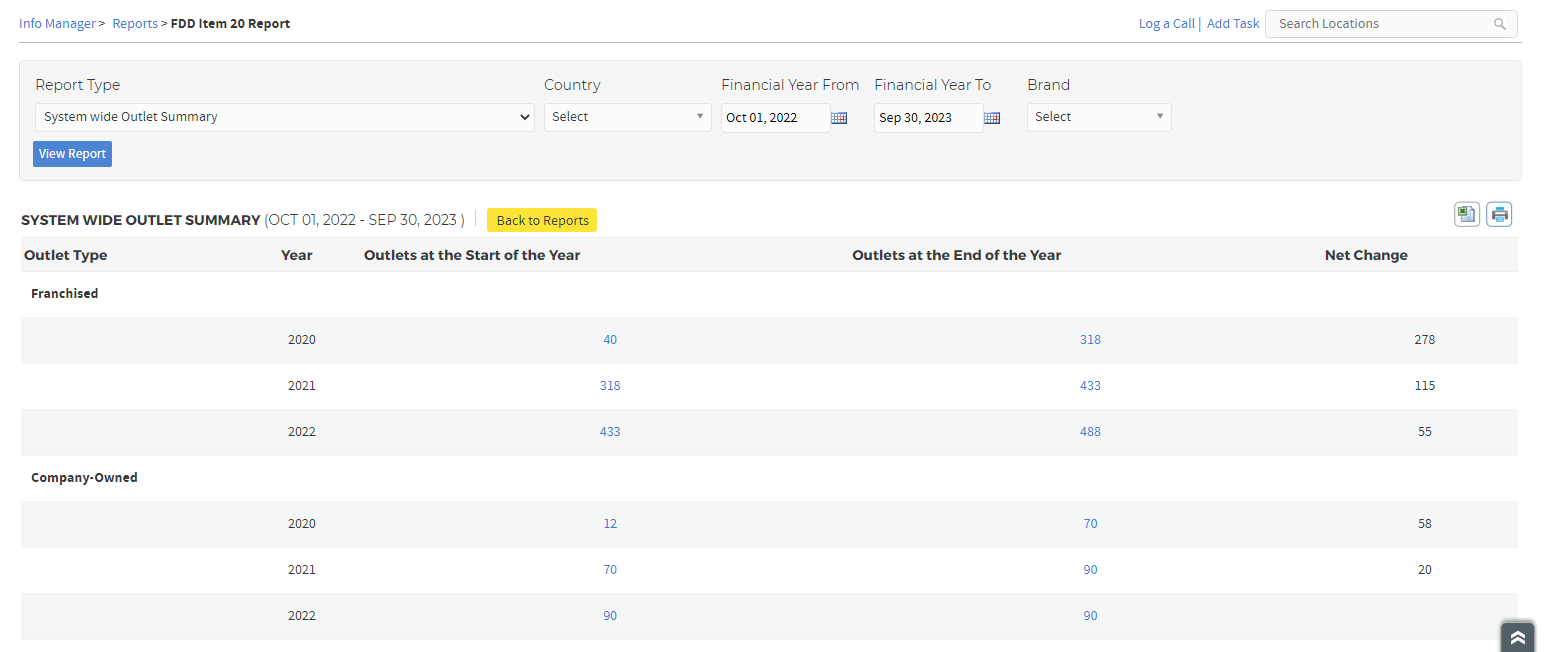Image resolution: width=1551 pixels, height=652 pixels.
Task: Open calendar picker for Financial Year To
Action: 992,118
